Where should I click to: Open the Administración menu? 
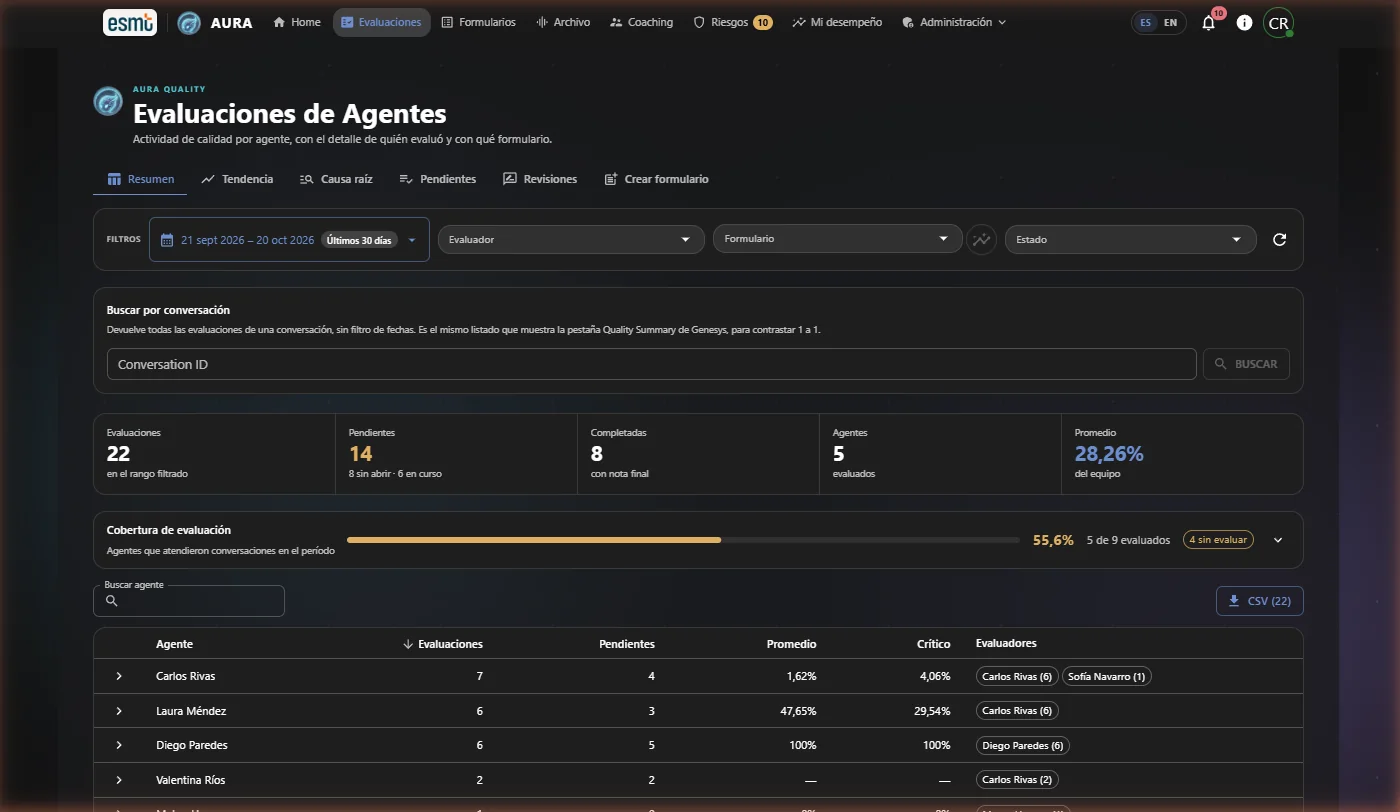tap(954, 22)
